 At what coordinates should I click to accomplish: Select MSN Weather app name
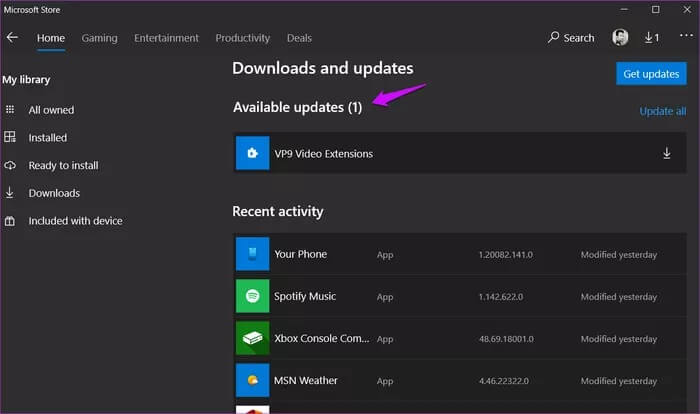(306, 381)
